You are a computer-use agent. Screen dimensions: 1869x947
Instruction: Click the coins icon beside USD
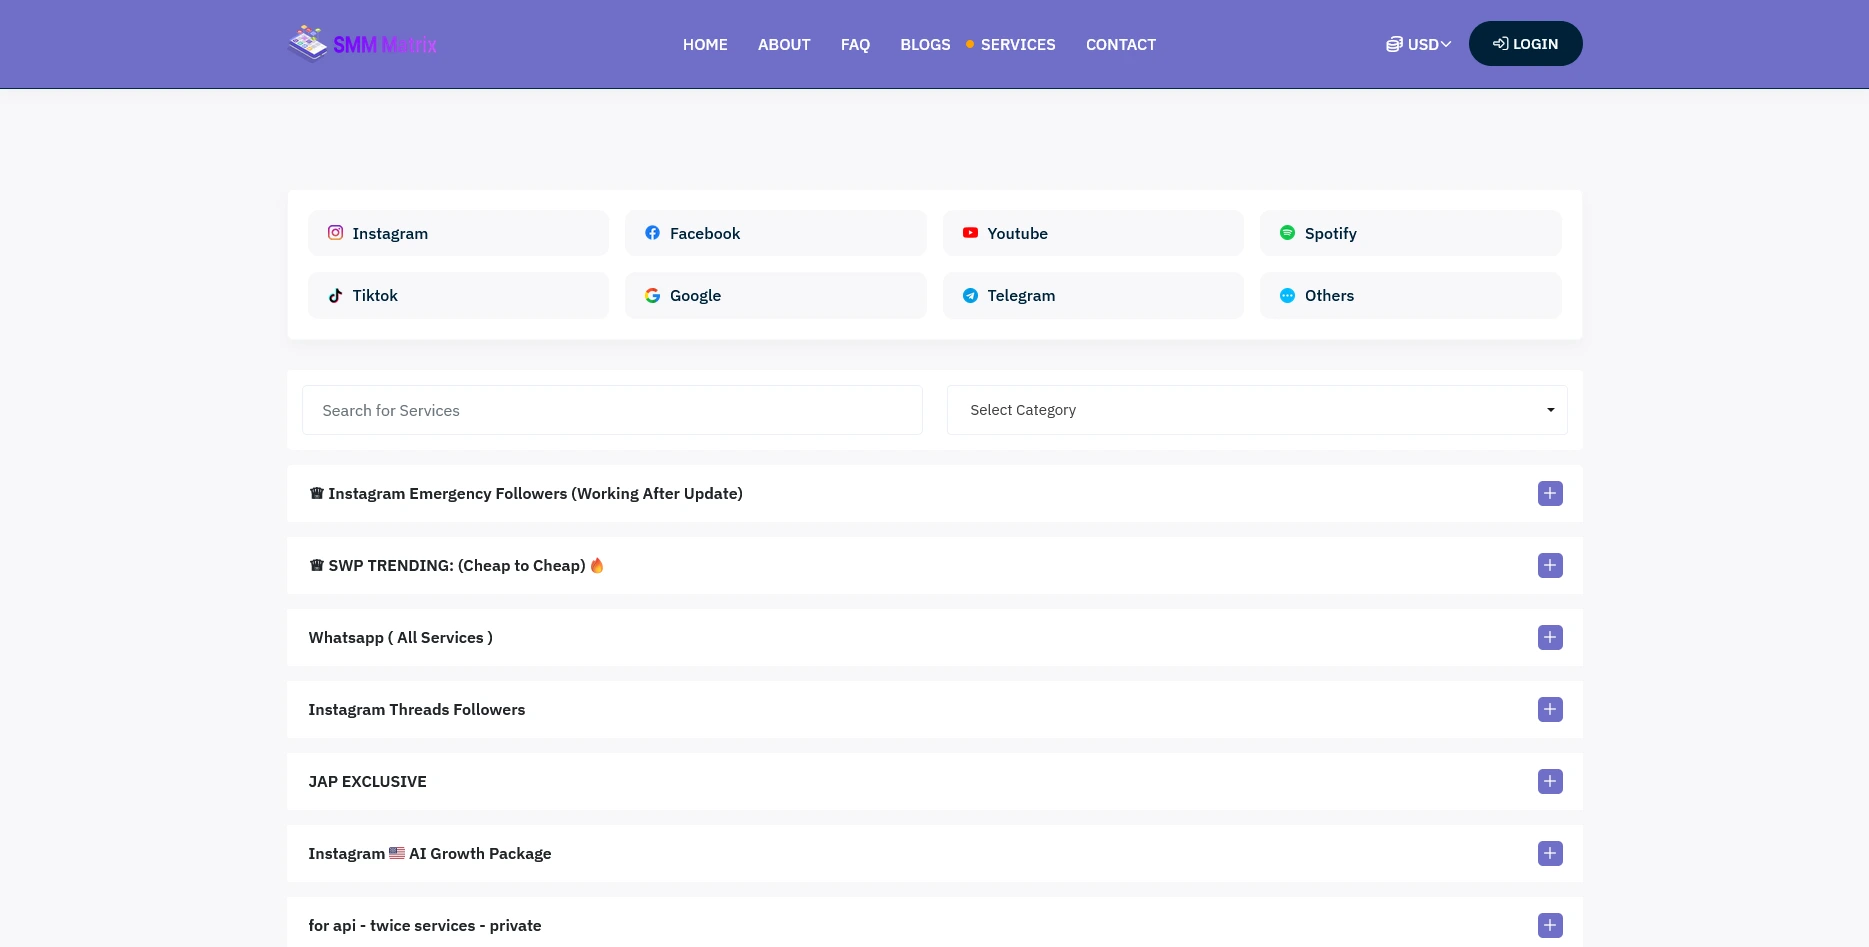[1394, 44]
